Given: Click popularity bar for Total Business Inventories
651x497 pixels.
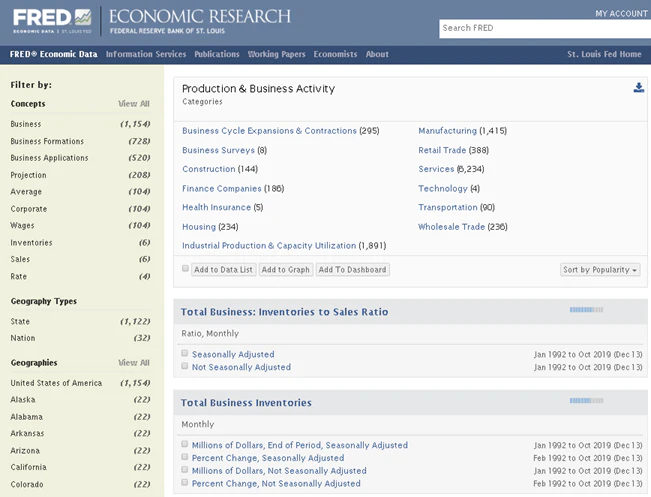Looking at the screenshot, I should (x=586, y=401).
